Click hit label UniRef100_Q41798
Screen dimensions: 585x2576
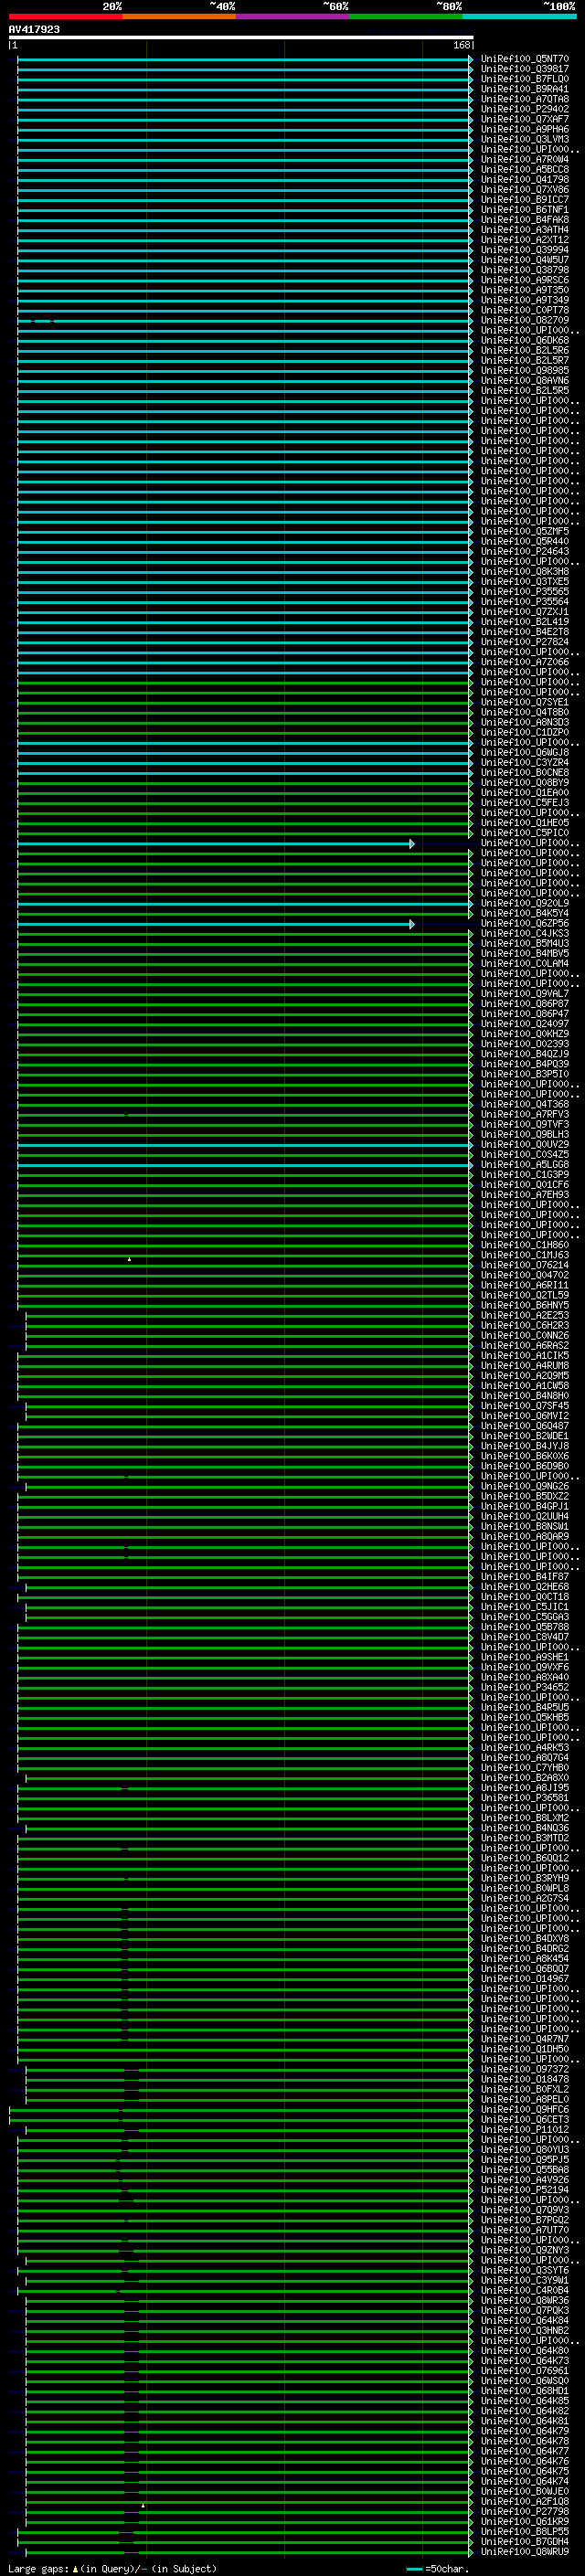tap(525, 179)
